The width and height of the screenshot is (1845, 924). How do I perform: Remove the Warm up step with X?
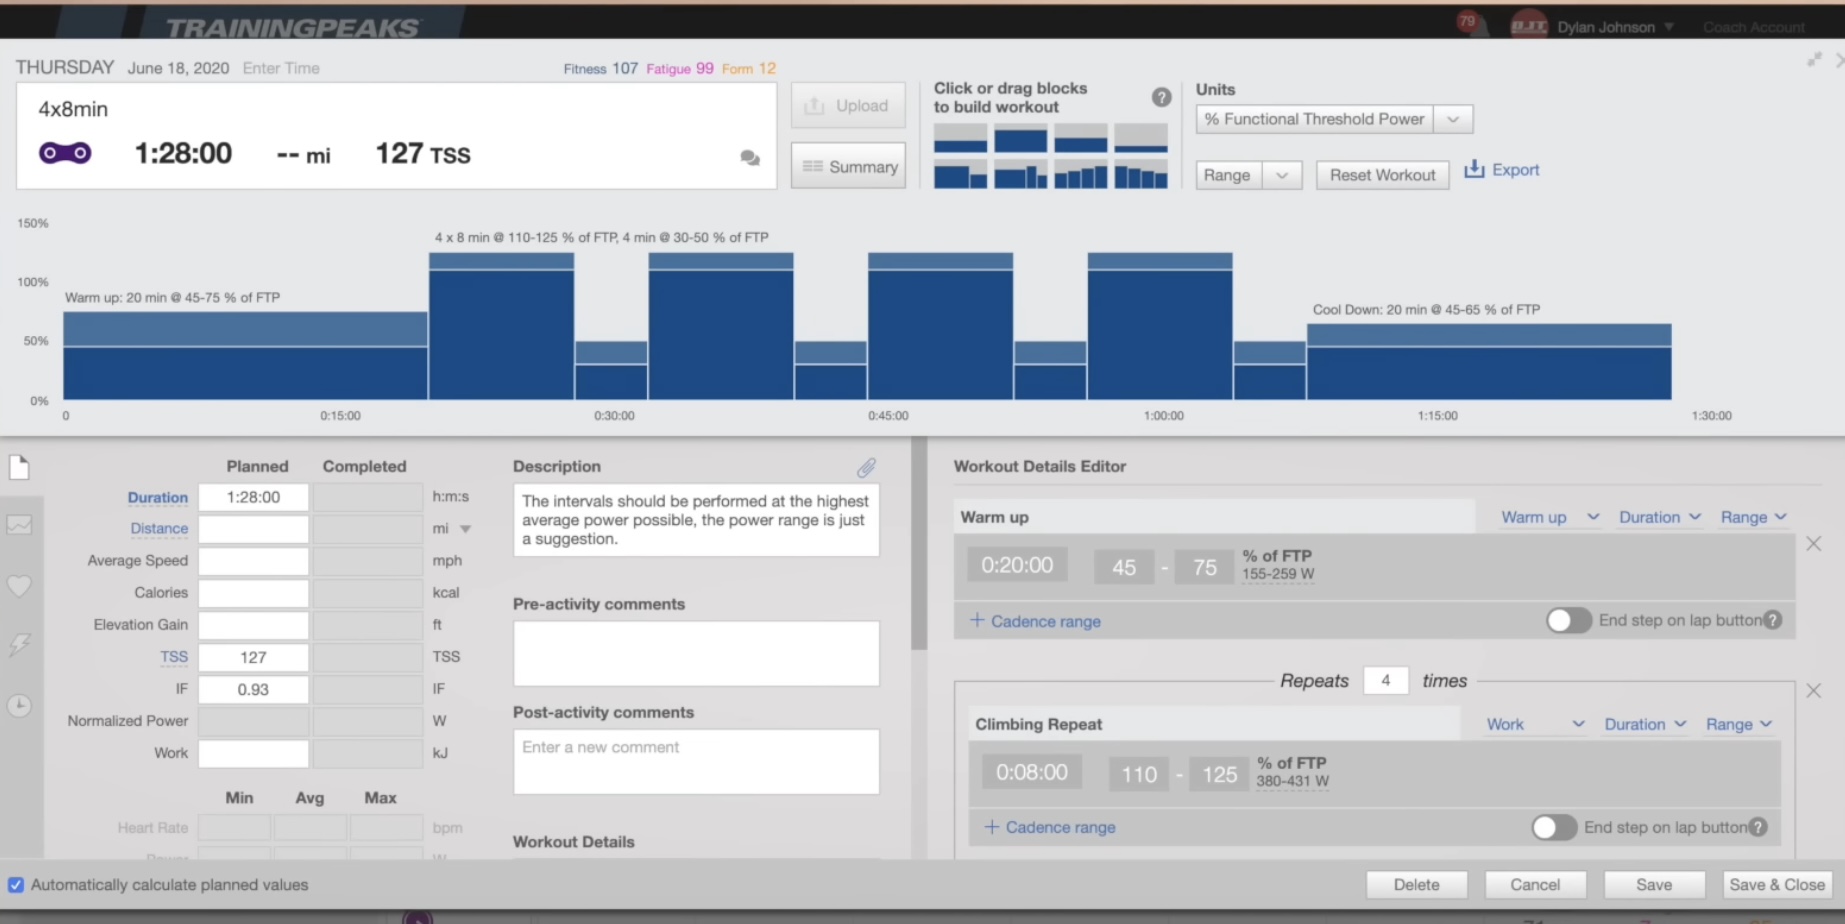[x=1813, y=544]
